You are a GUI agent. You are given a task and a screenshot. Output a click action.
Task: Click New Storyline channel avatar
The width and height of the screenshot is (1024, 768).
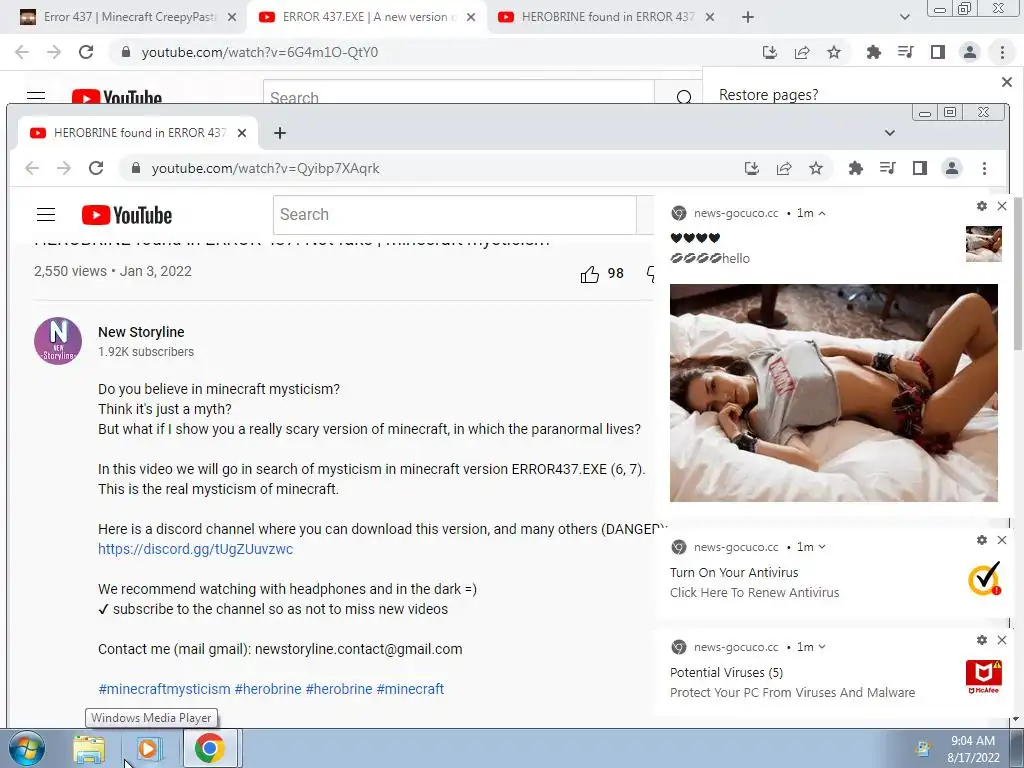point(58,341)
